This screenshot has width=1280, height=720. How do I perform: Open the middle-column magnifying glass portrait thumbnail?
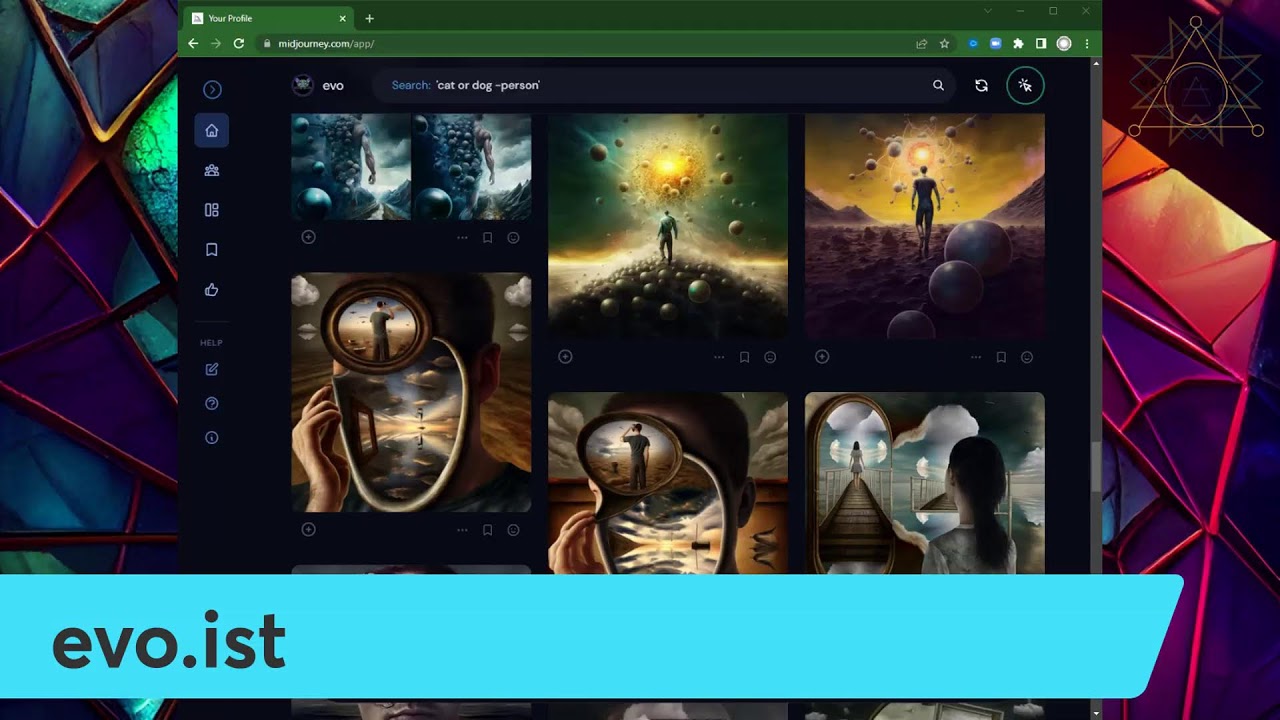[x=668, y=483]
